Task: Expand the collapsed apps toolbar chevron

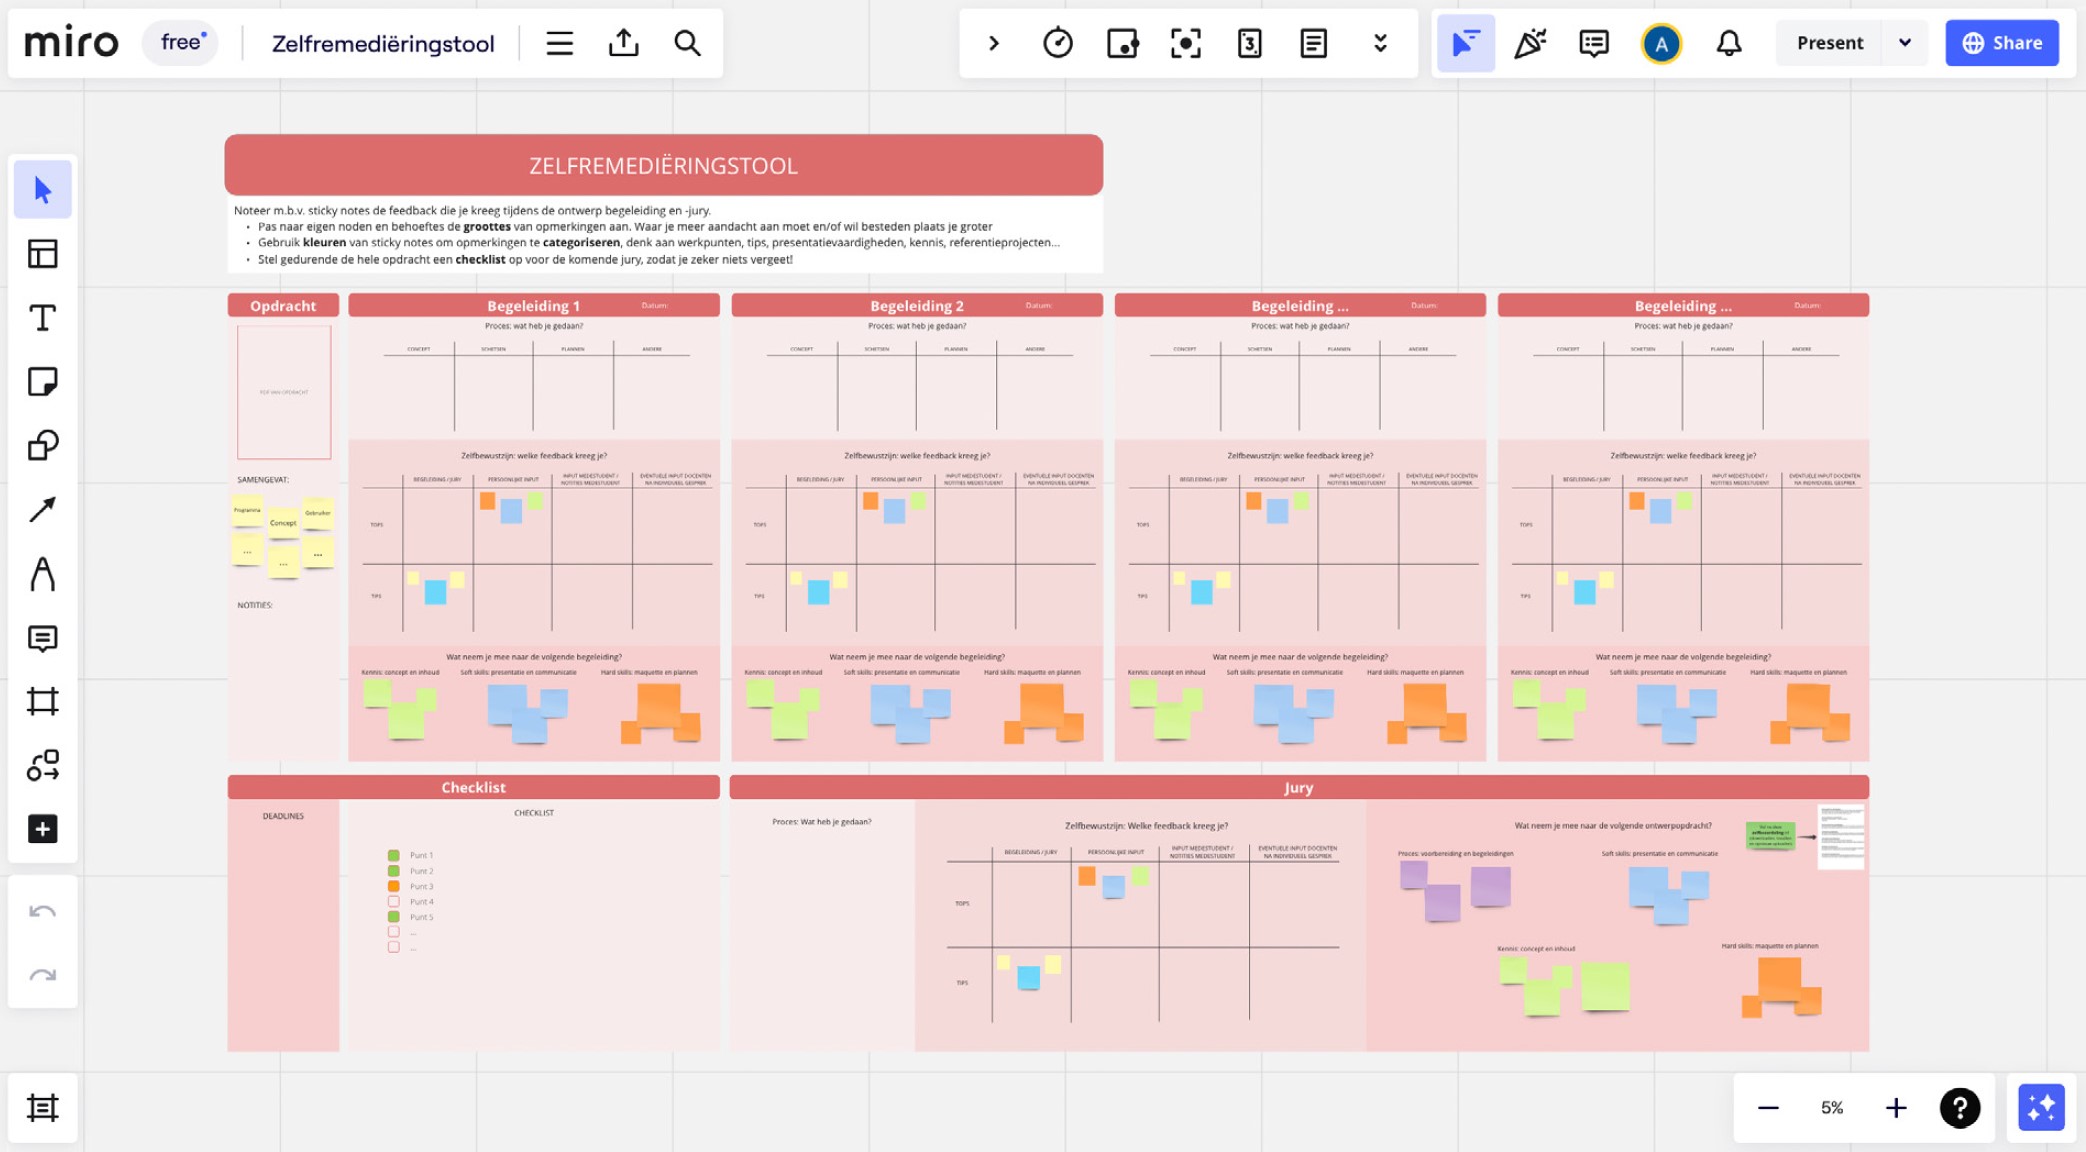Action: click(x=993, y=43)
